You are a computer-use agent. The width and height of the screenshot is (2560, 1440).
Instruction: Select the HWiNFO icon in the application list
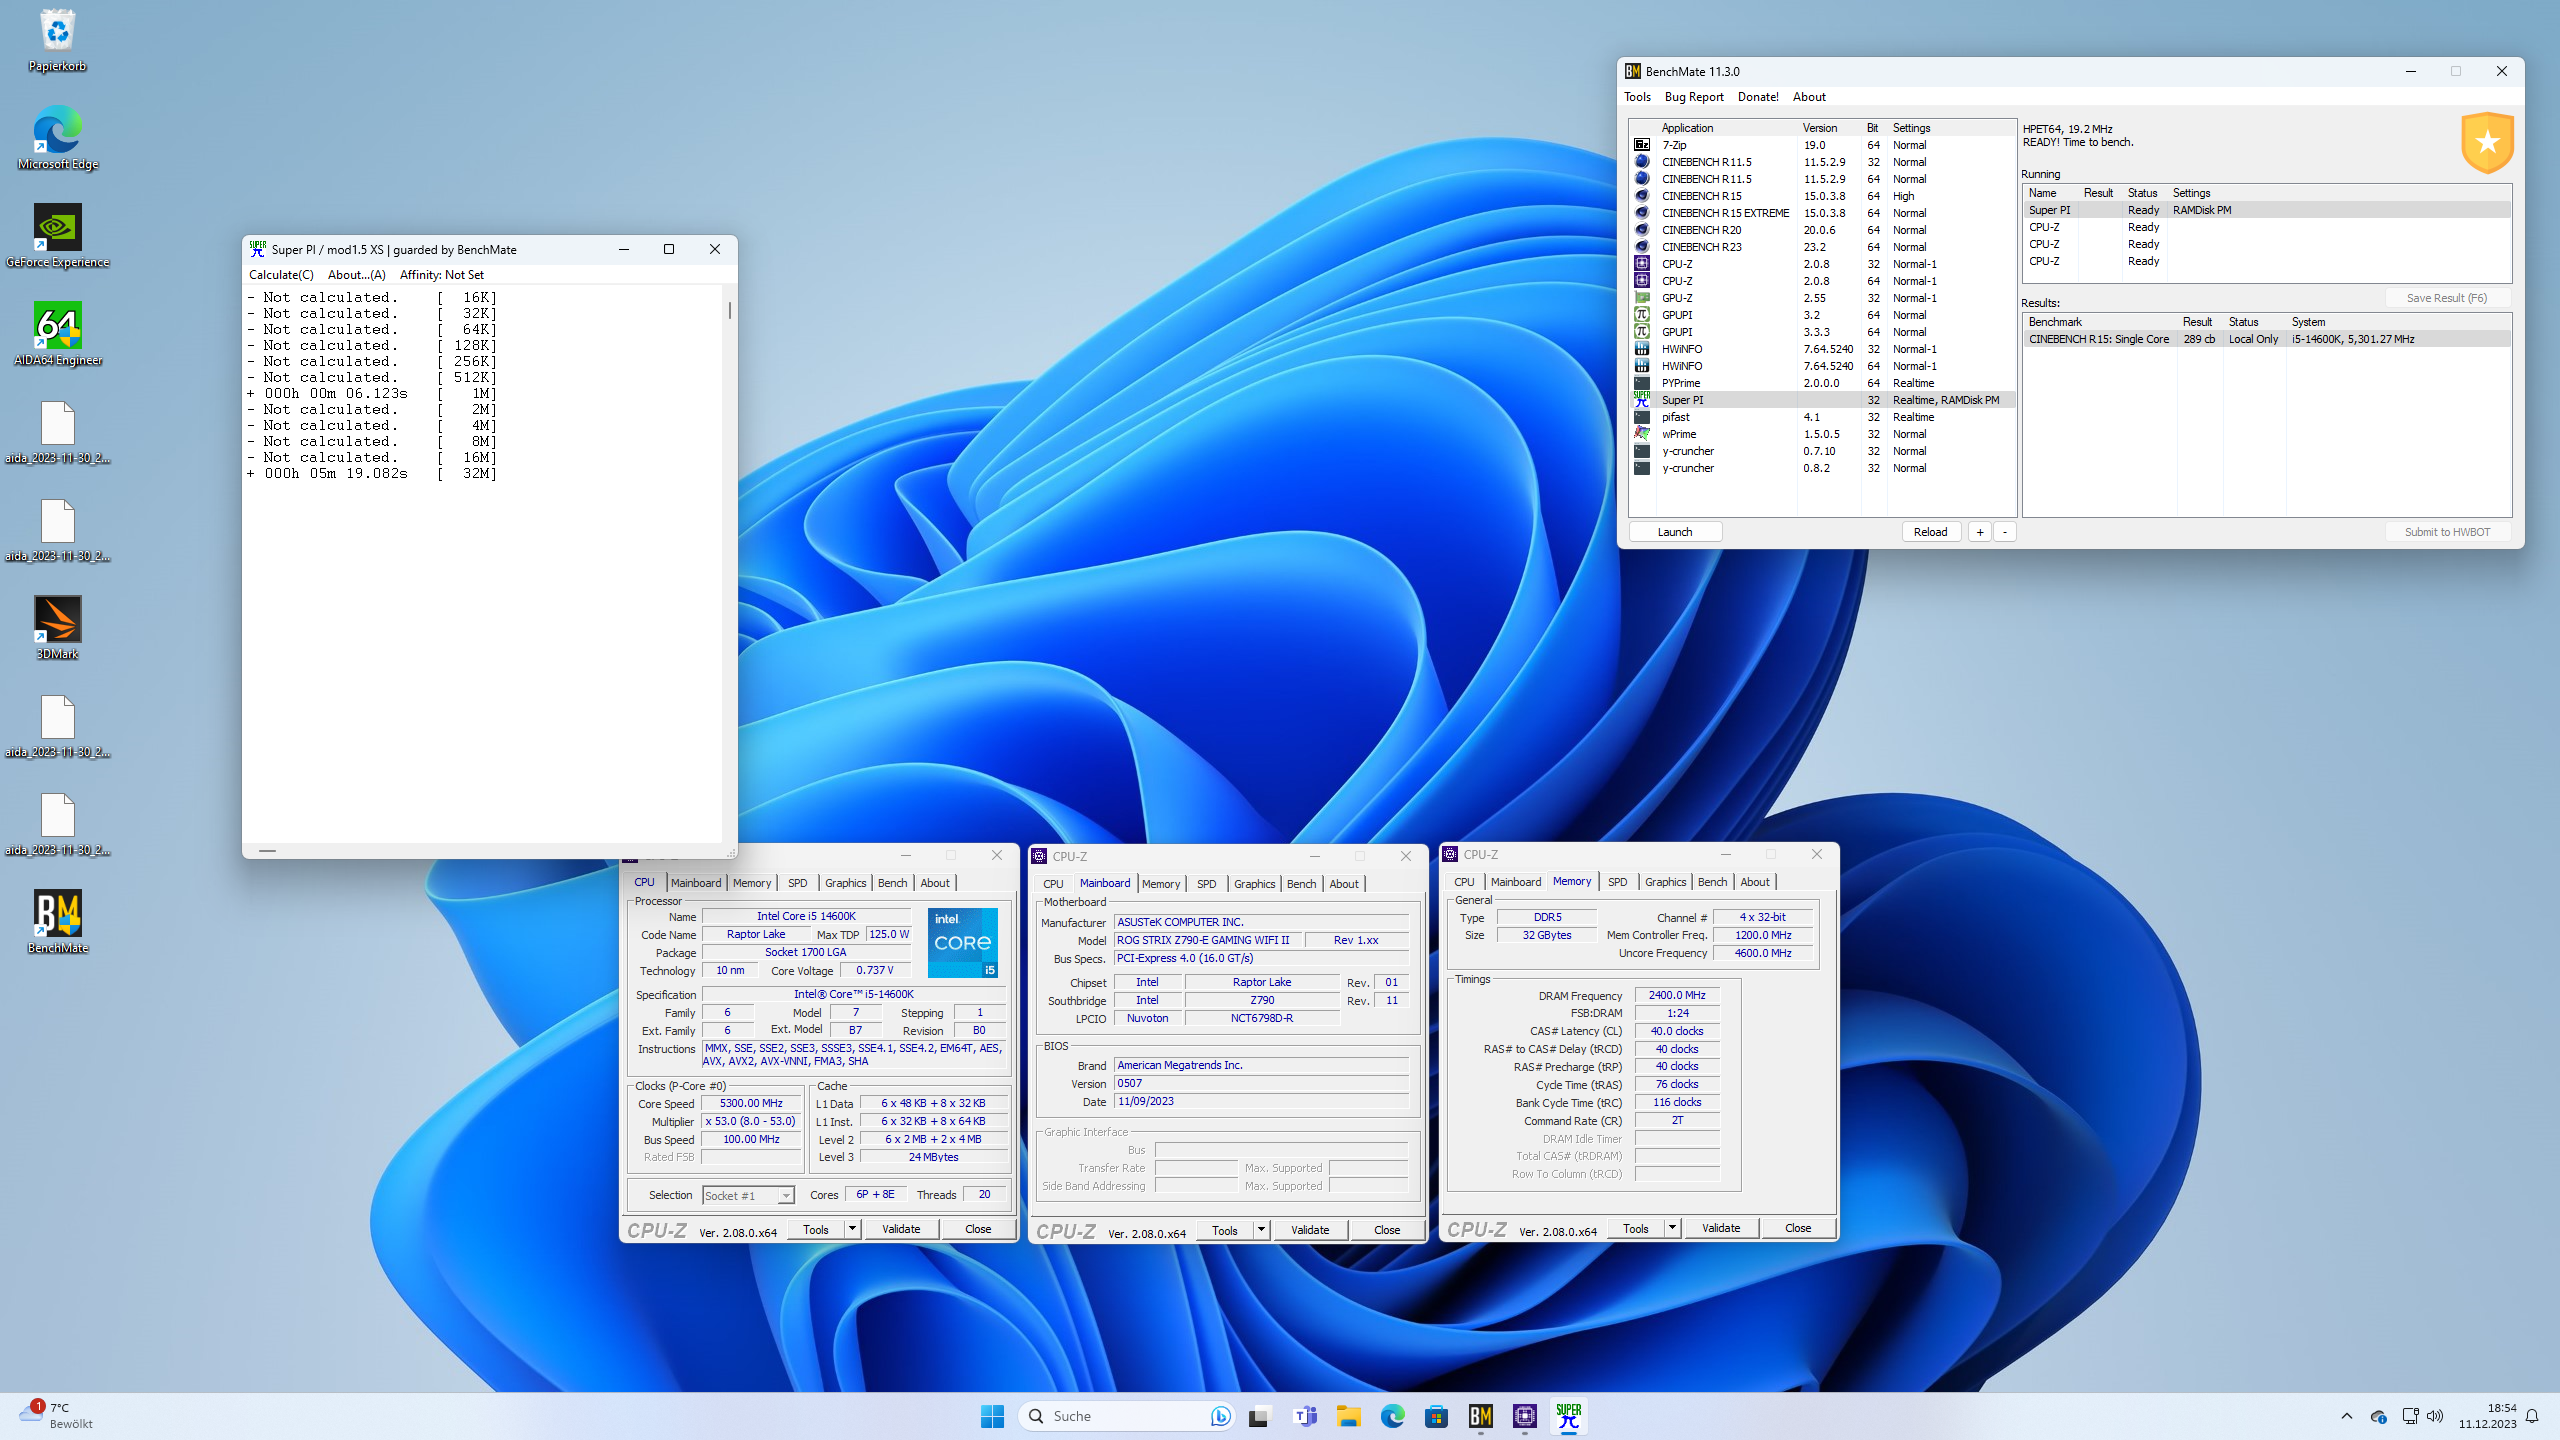pos(1641,348)
